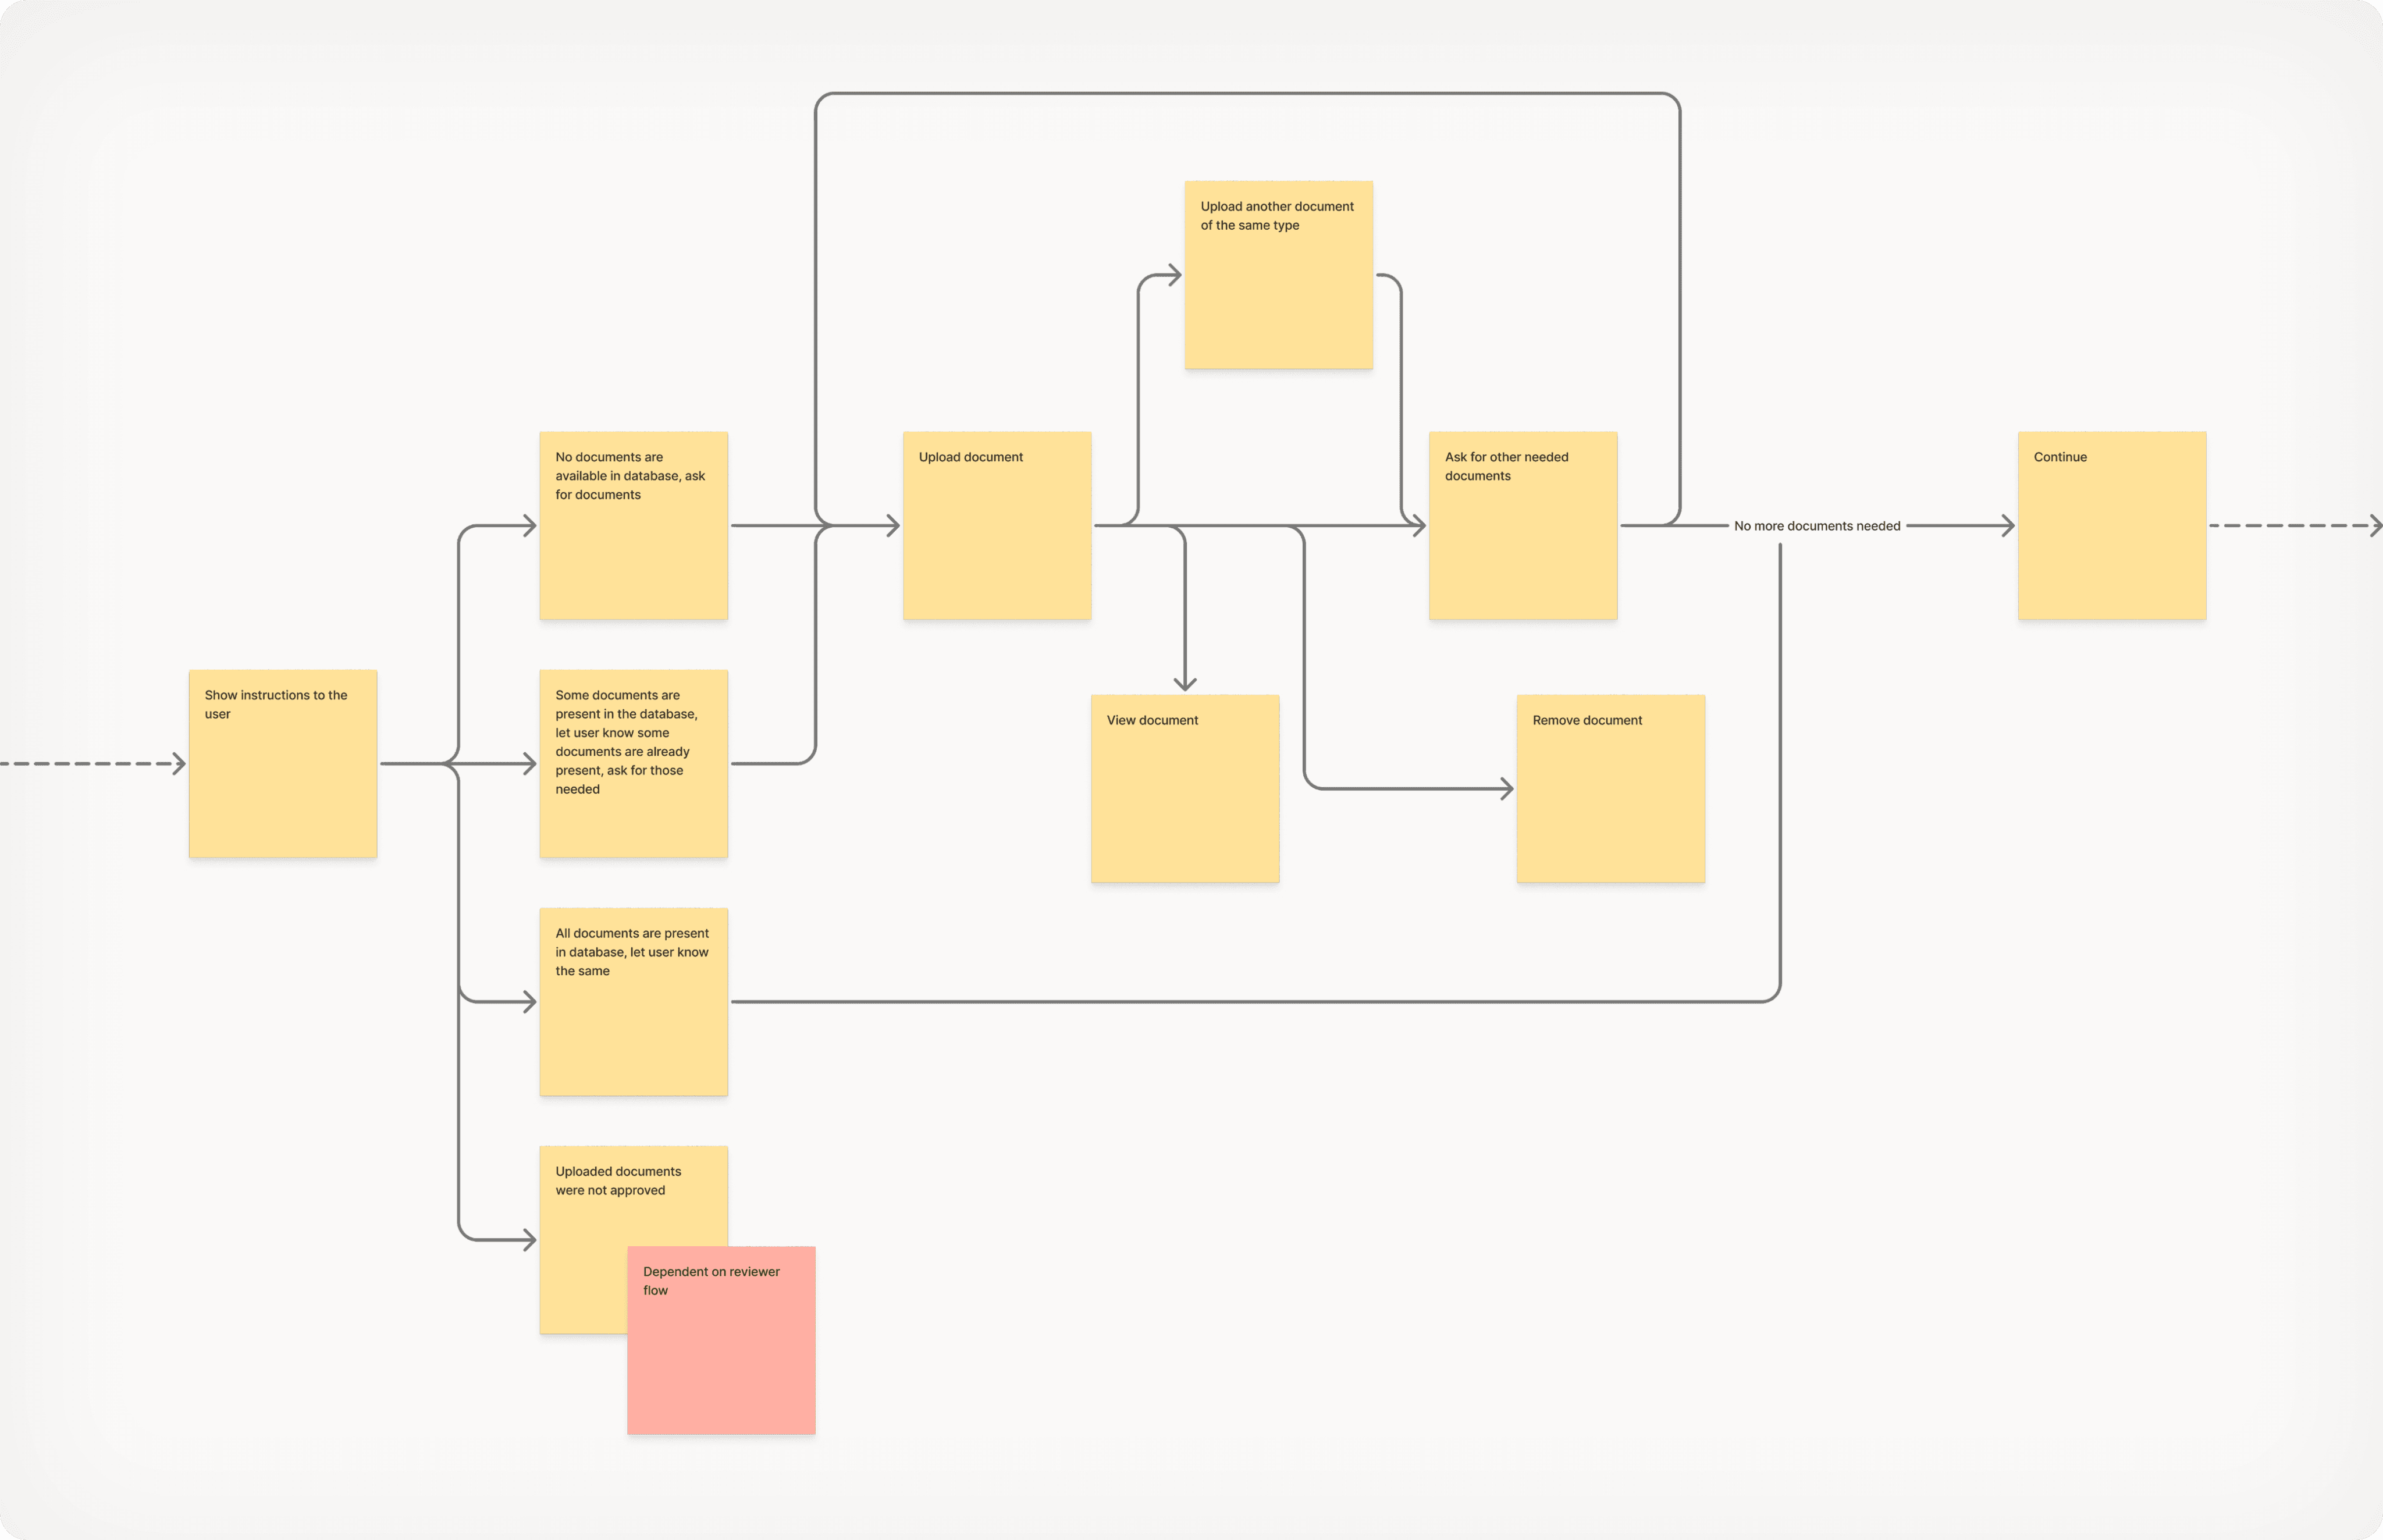Select the 'Show instructions to the user' sticky note
The height and width of the screenshot is (1540, 2383).
283,763
